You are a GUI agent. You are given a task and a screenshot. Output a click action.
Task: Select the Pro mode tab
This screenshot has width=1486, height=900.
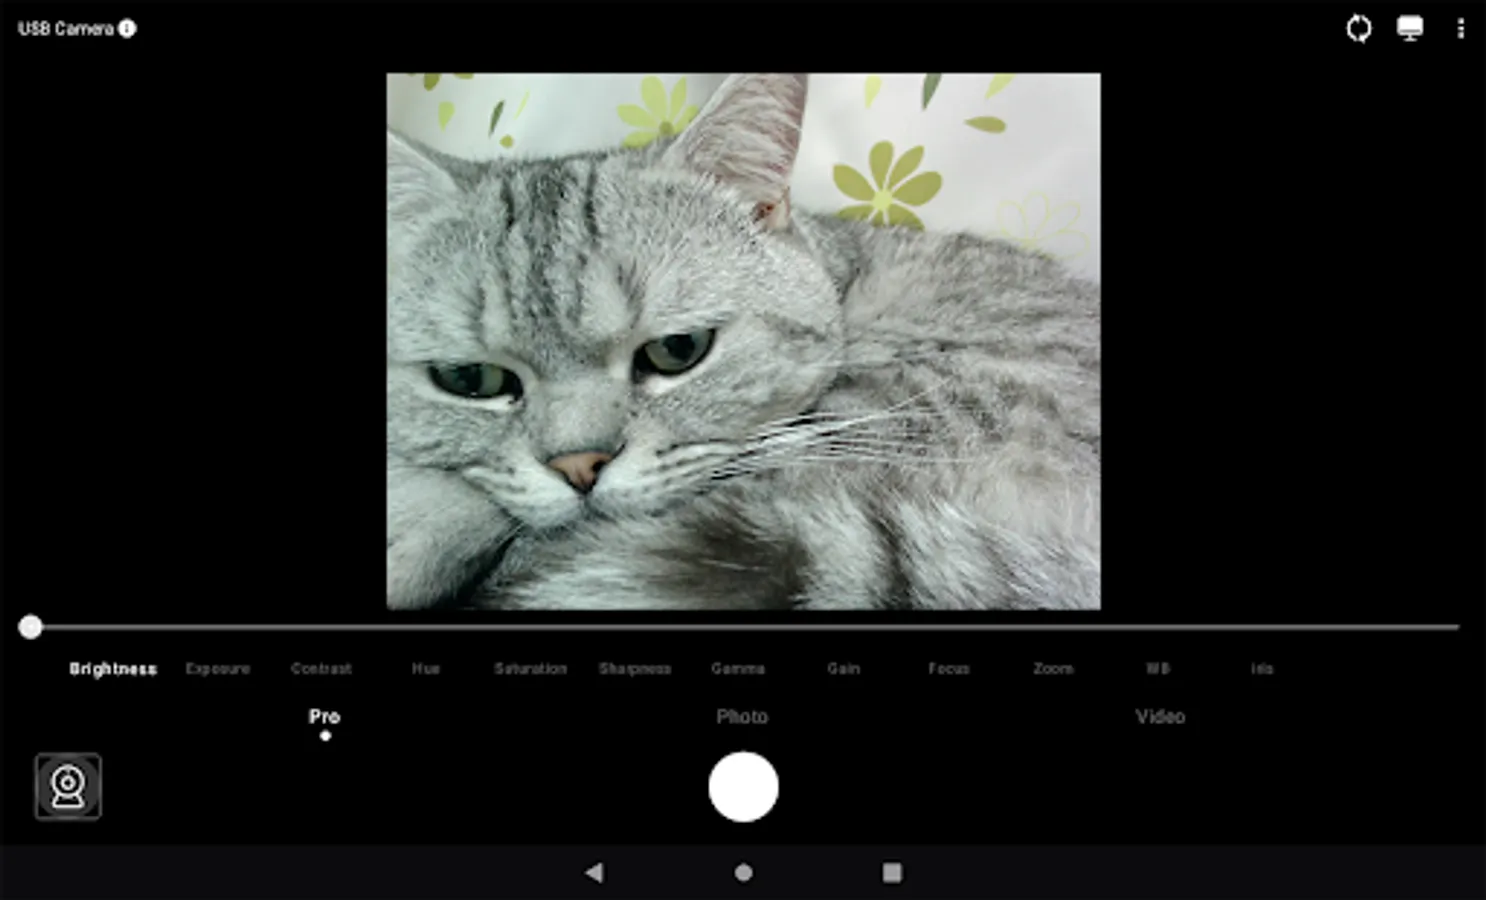(x=324, y=716)
